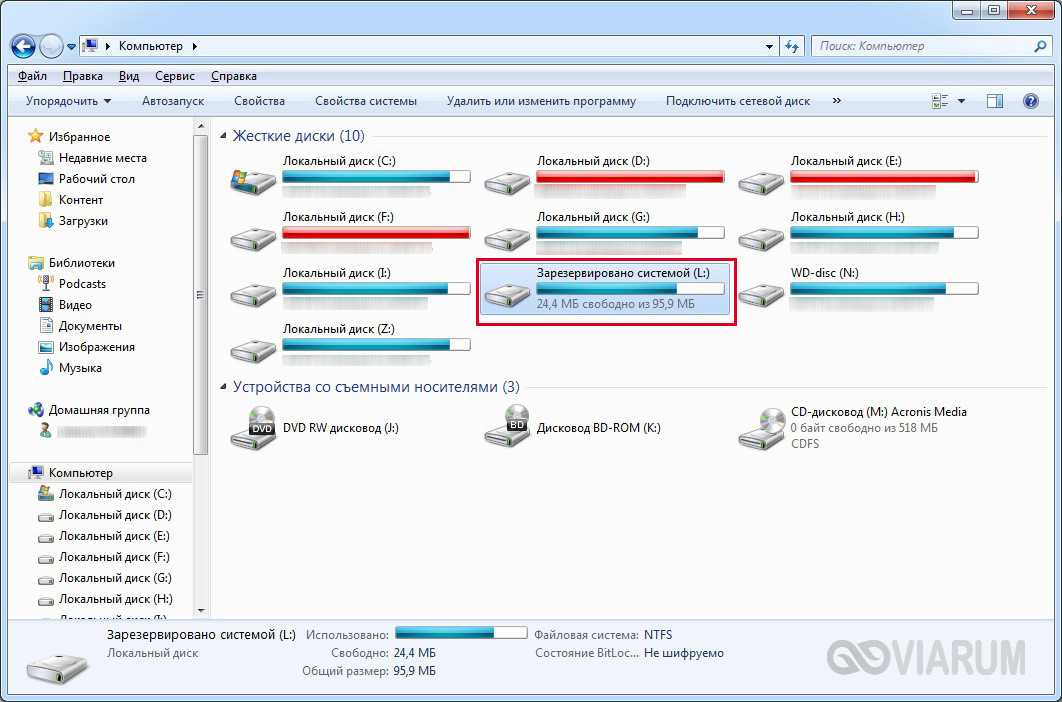Open recent pages dropdown next to Forward

71,47
